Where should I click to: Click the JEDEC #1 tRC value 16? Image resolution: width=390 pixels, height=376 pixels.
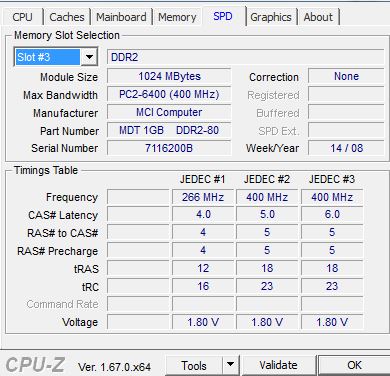(203, 286)
